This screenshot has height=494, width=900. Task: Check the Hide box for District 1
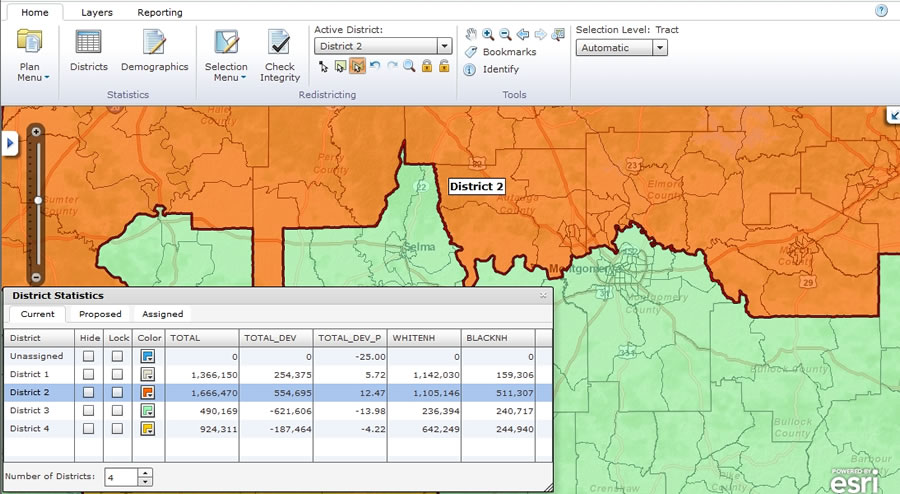click(x=88, y=374)
